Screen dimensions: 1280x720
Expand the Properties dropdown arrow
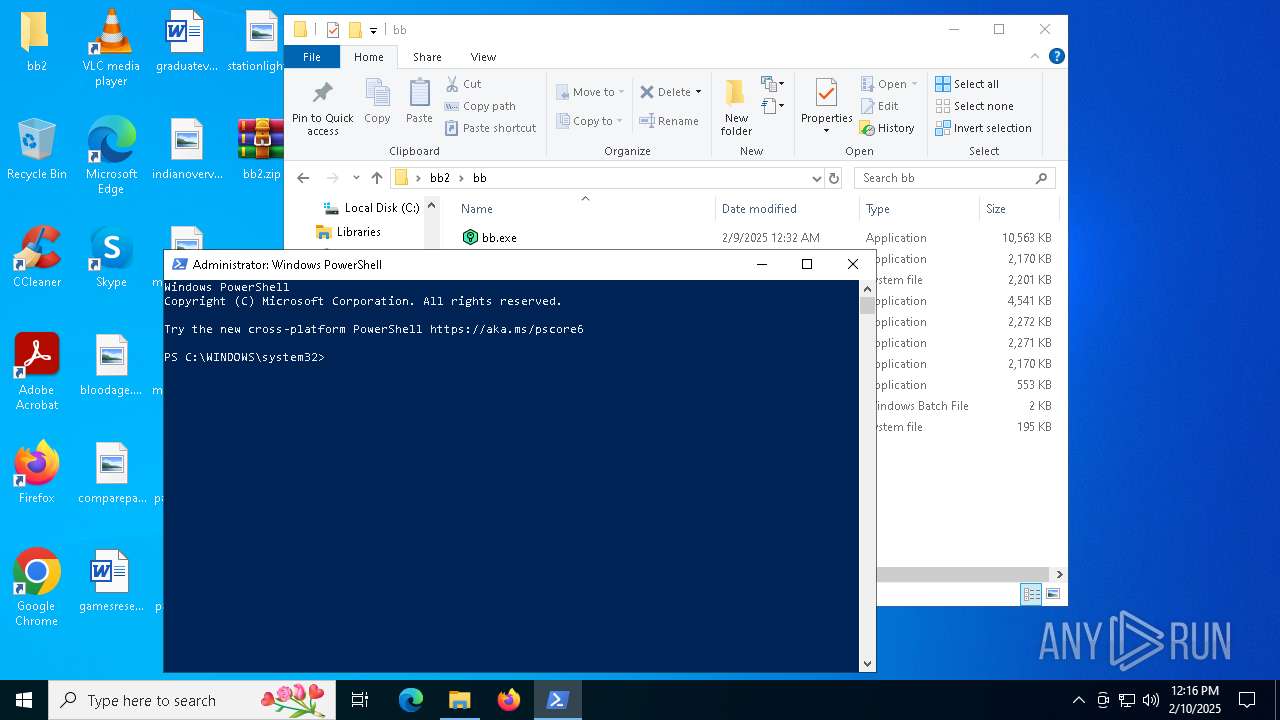(826, 131)
